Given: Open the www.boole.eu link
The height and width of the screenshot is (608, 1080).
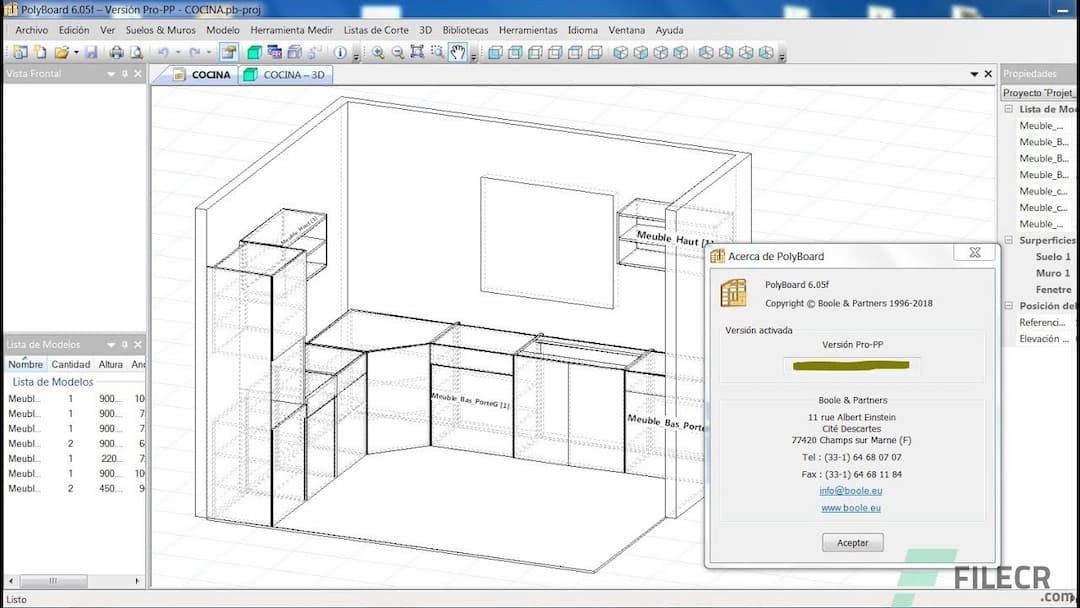Looking at the screenshot, I should pyautogui.click(x=851, y=507).
